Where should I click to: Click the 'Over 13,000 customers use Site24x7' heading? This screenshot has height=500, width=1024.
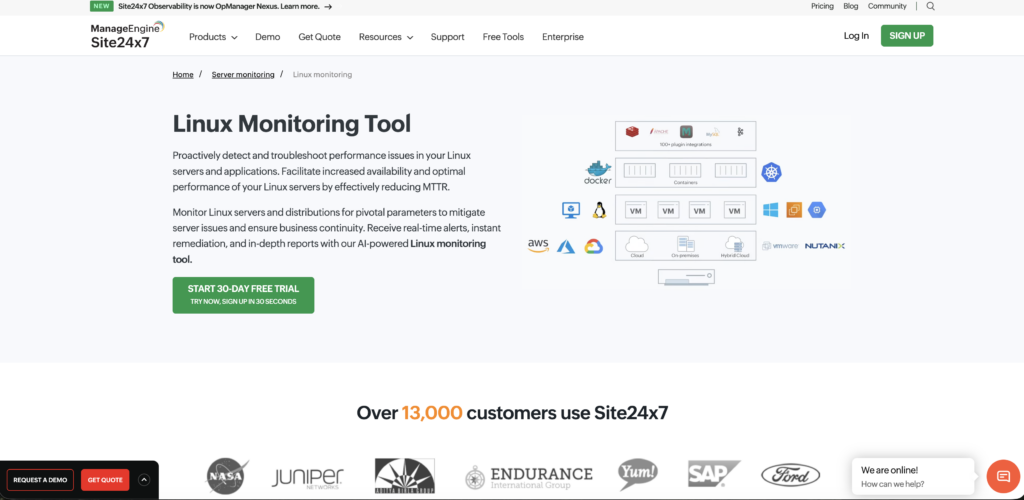coord(512,413)
